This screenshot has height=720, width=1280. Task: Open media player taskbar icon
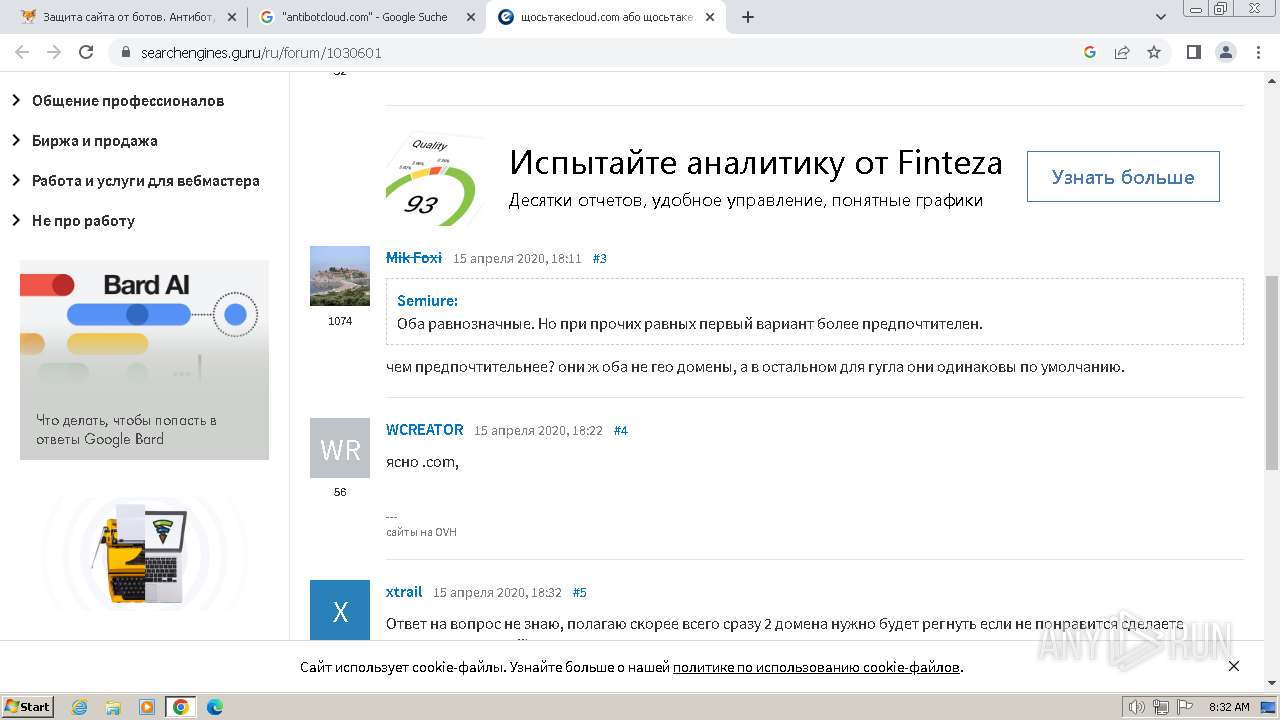click(x=147, y=707)
